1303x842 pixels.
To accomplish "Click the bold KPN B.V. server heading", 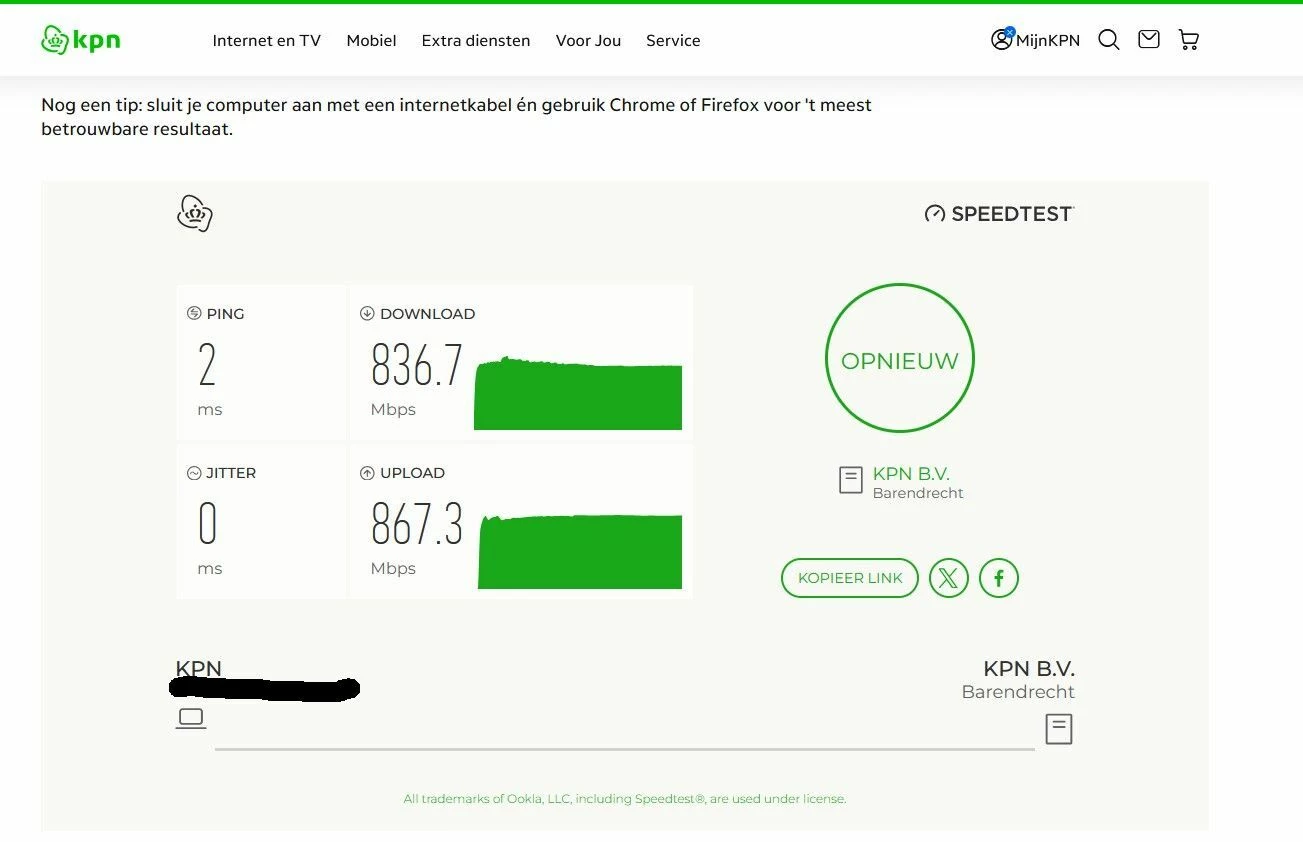I will tap(1029, 669).
